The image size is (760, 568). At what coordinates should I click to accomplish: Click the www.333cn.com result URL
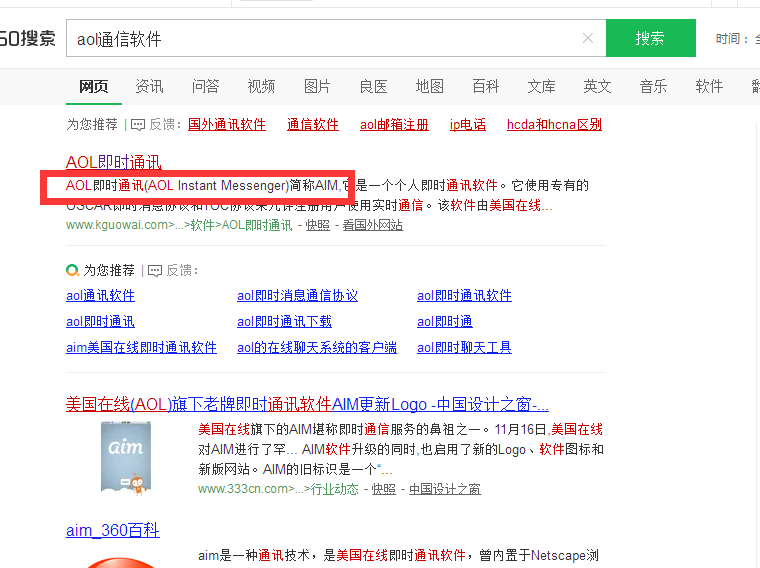pos(278,489)
